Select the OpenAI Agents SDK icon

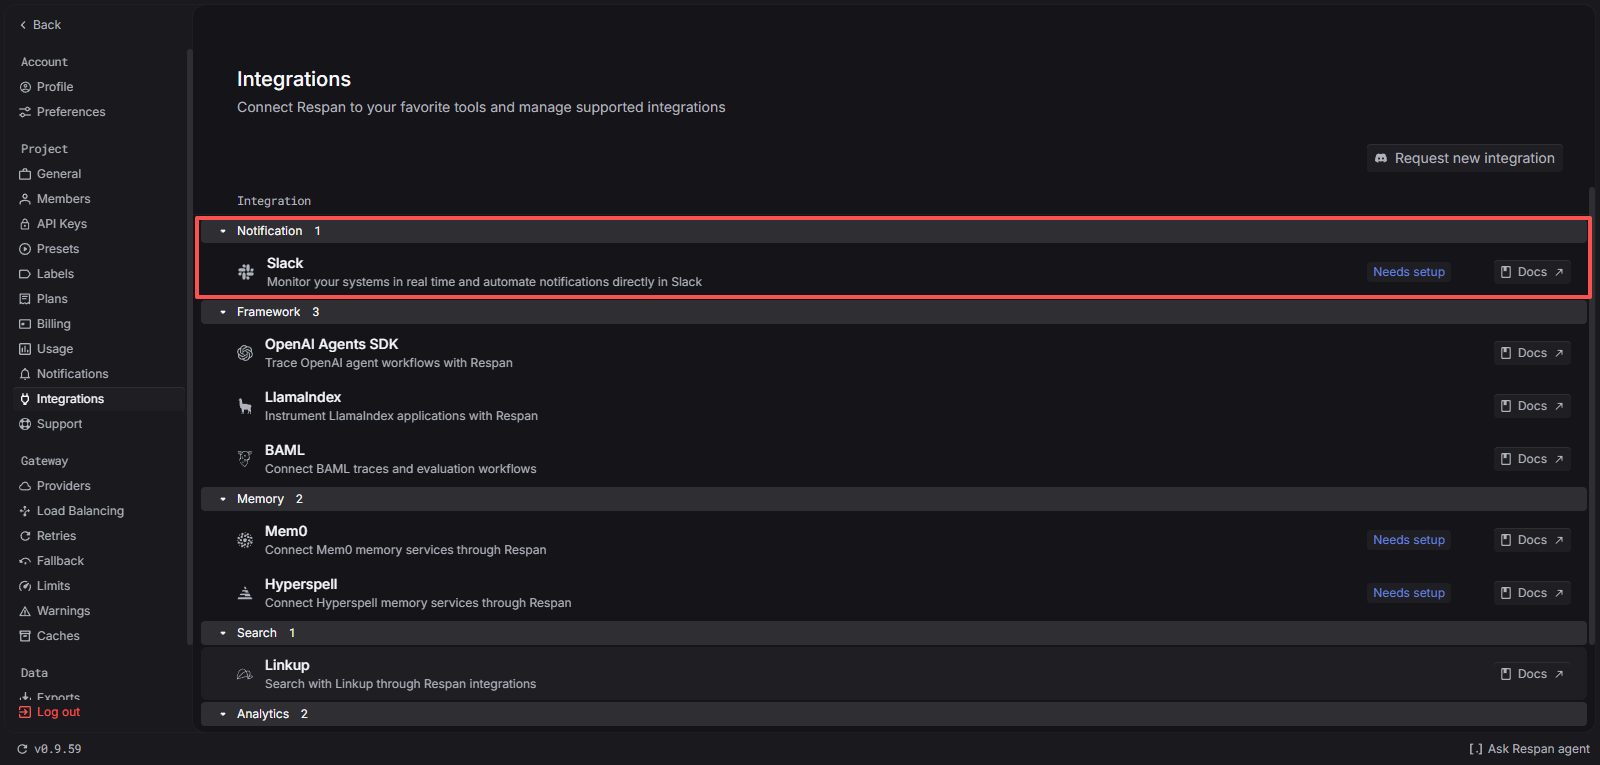245,352
